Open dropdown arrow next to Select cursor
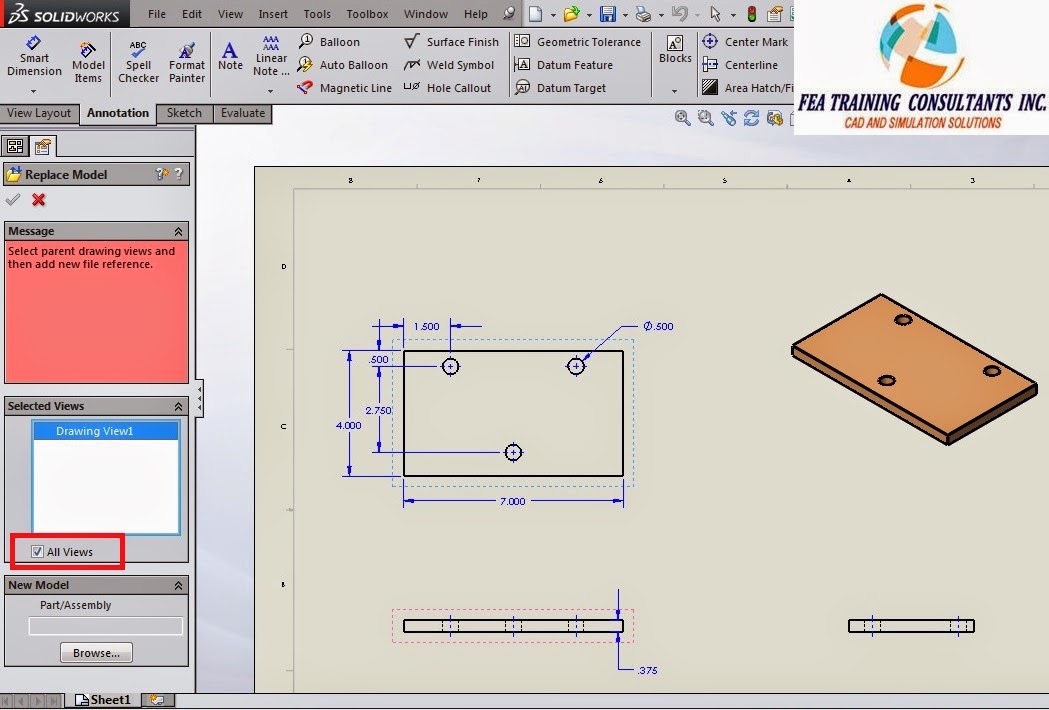Screen dimensions: 1049x710 pos(733,15)
